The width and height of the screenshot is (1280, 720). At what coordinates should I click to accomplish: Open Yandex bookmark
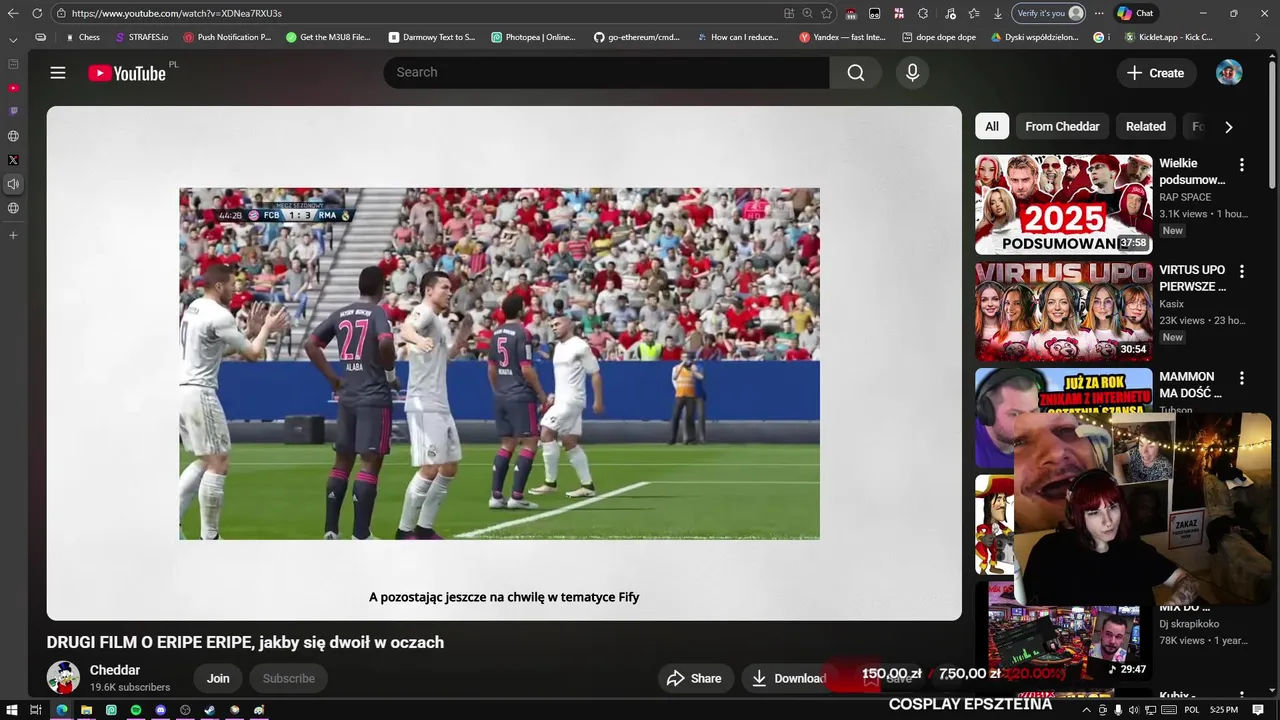[843, 37]
